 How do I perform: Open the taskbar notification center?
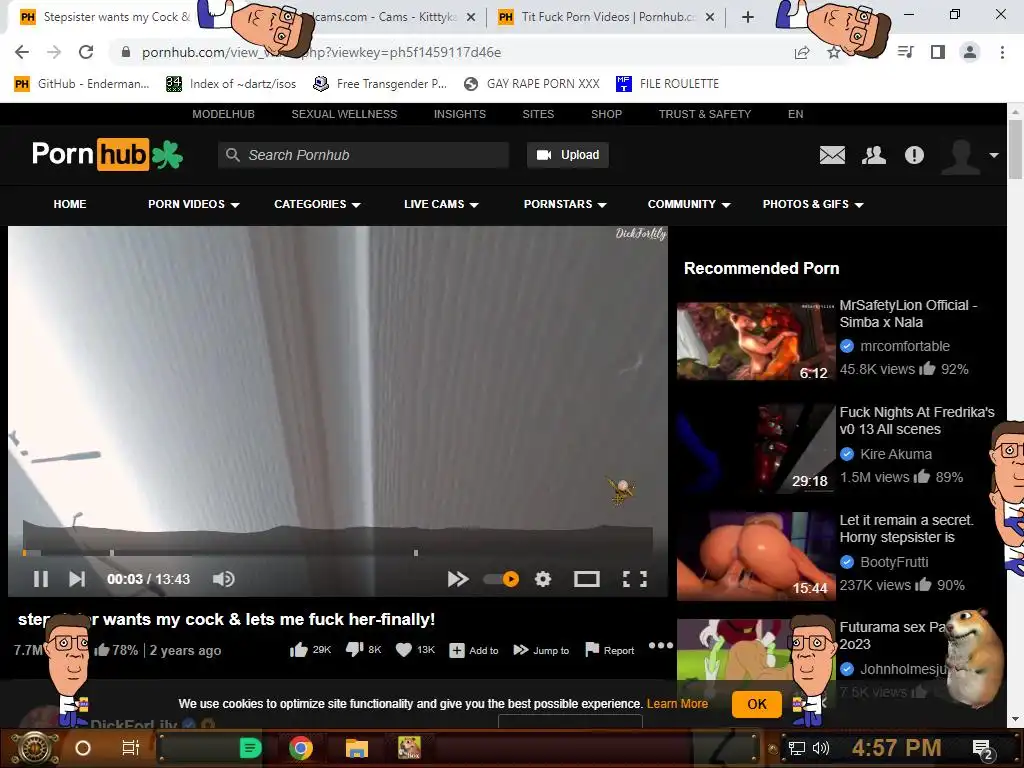click(983, 750)
